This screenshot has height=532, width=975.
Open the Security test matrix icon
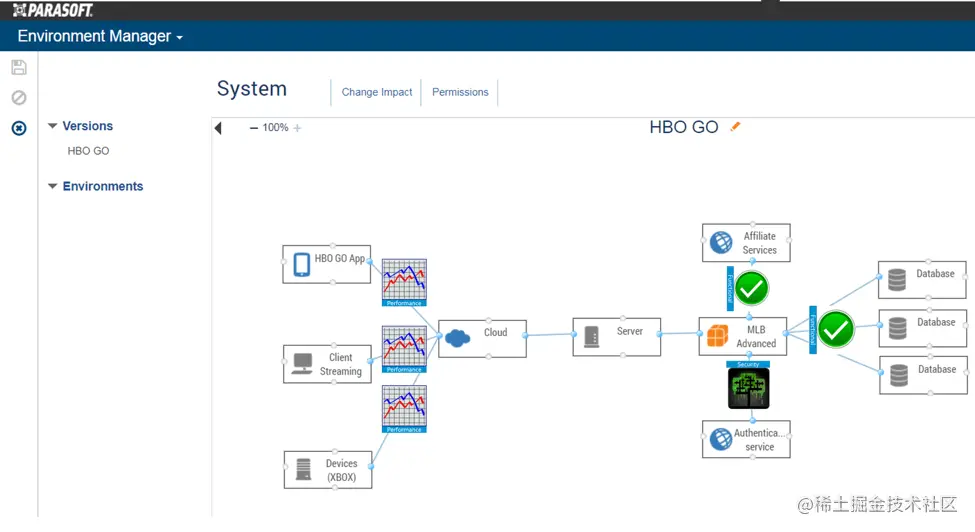pyautogui.click(x=749, y=388)
